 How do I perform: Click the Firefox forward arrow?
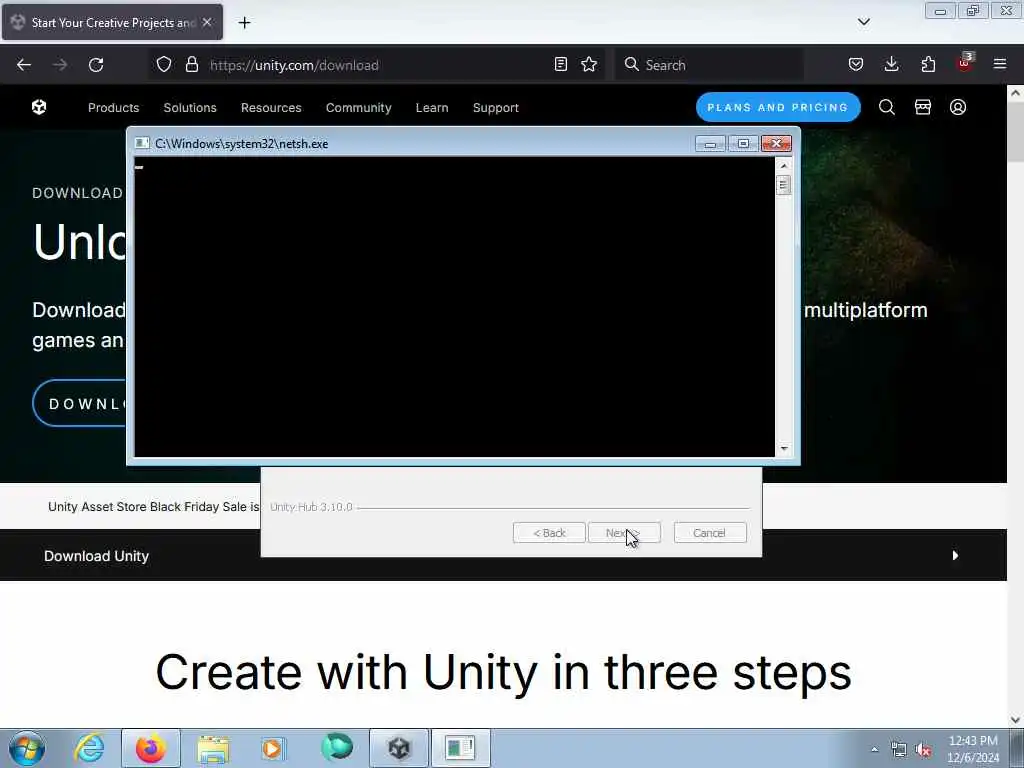60,65
